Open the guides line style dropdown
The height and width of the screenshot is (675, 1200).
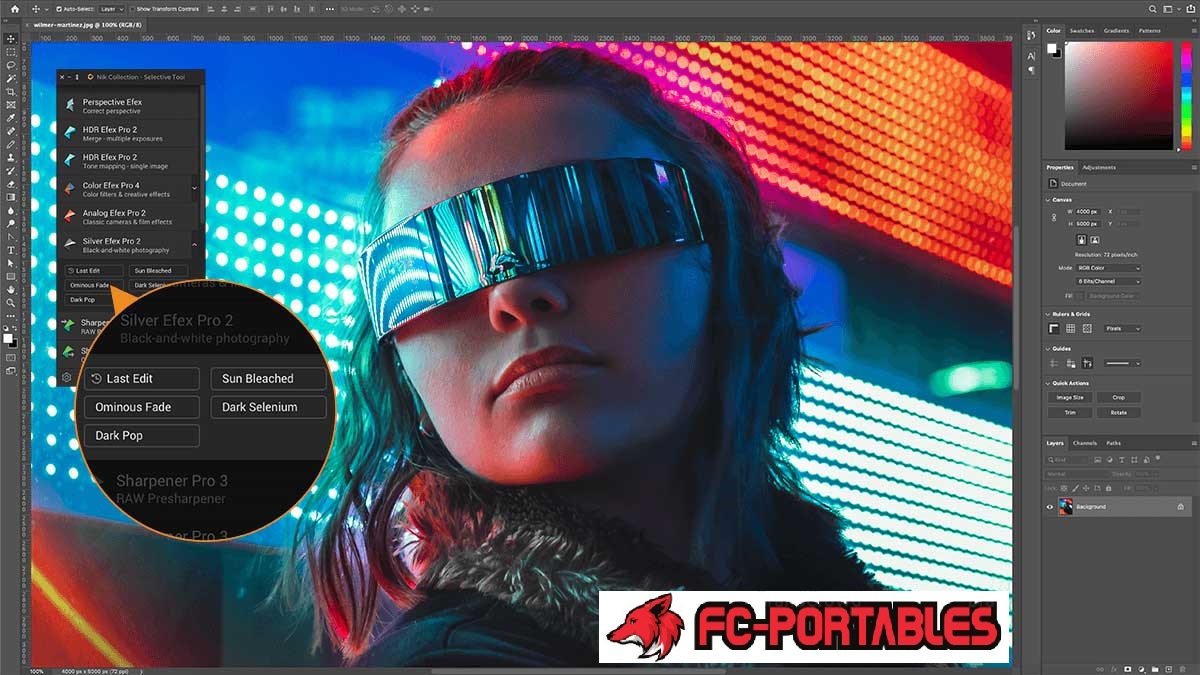coord(1123,363)
